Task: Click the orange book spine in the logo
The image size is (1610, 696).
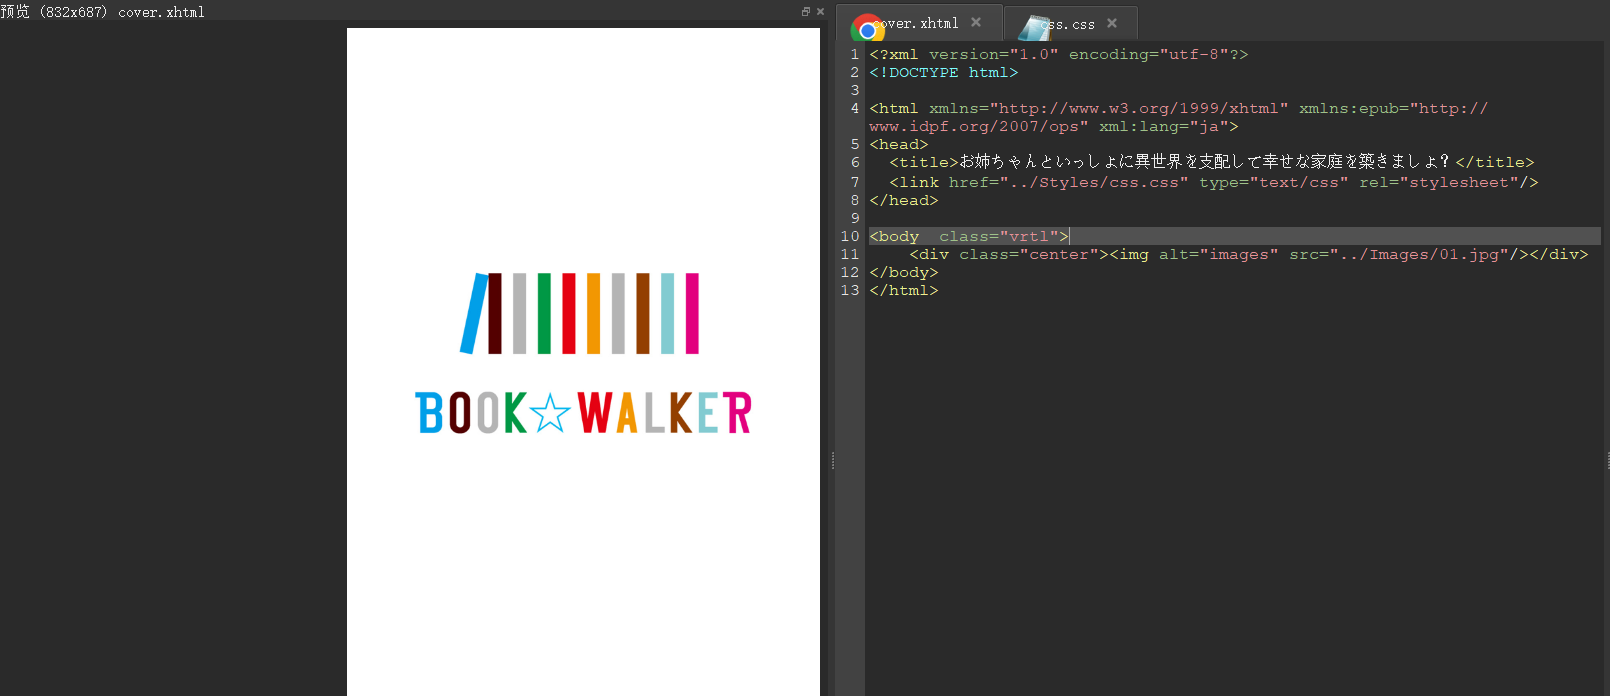Action: coord(593,314)
